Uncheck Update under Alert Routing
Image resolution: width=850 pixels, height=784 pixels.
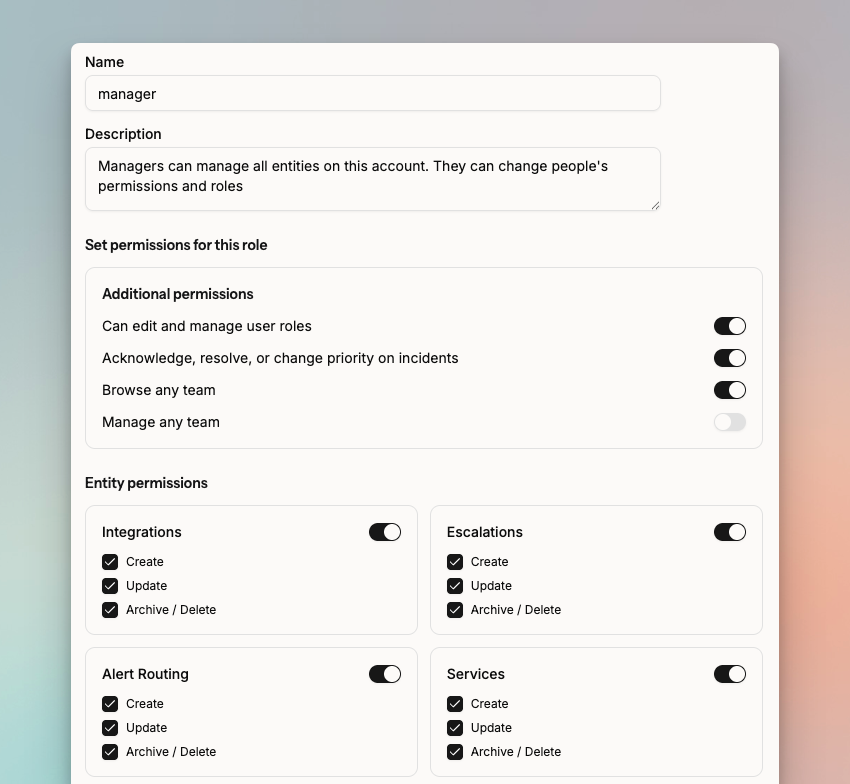(x=110, y=728)
